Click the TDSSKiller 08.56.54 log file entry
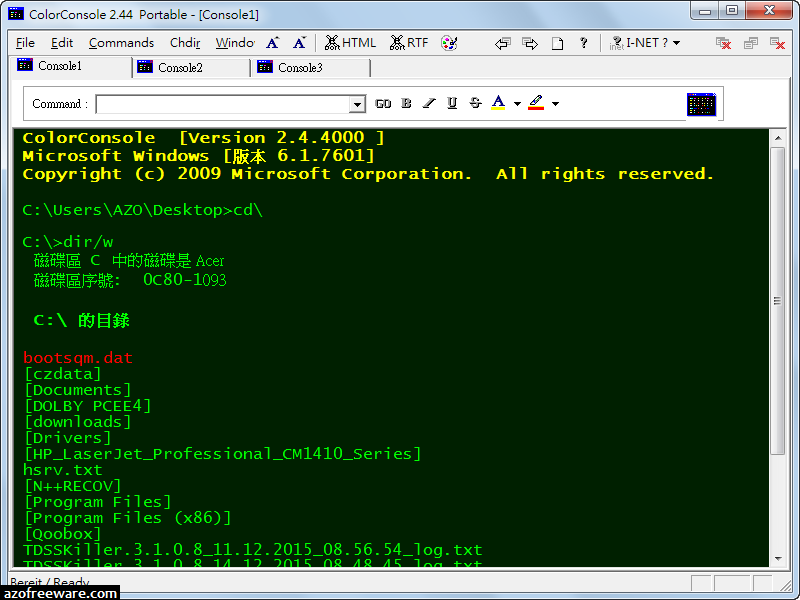This screenshot has width=800, height=600. [x=253, y=550]
